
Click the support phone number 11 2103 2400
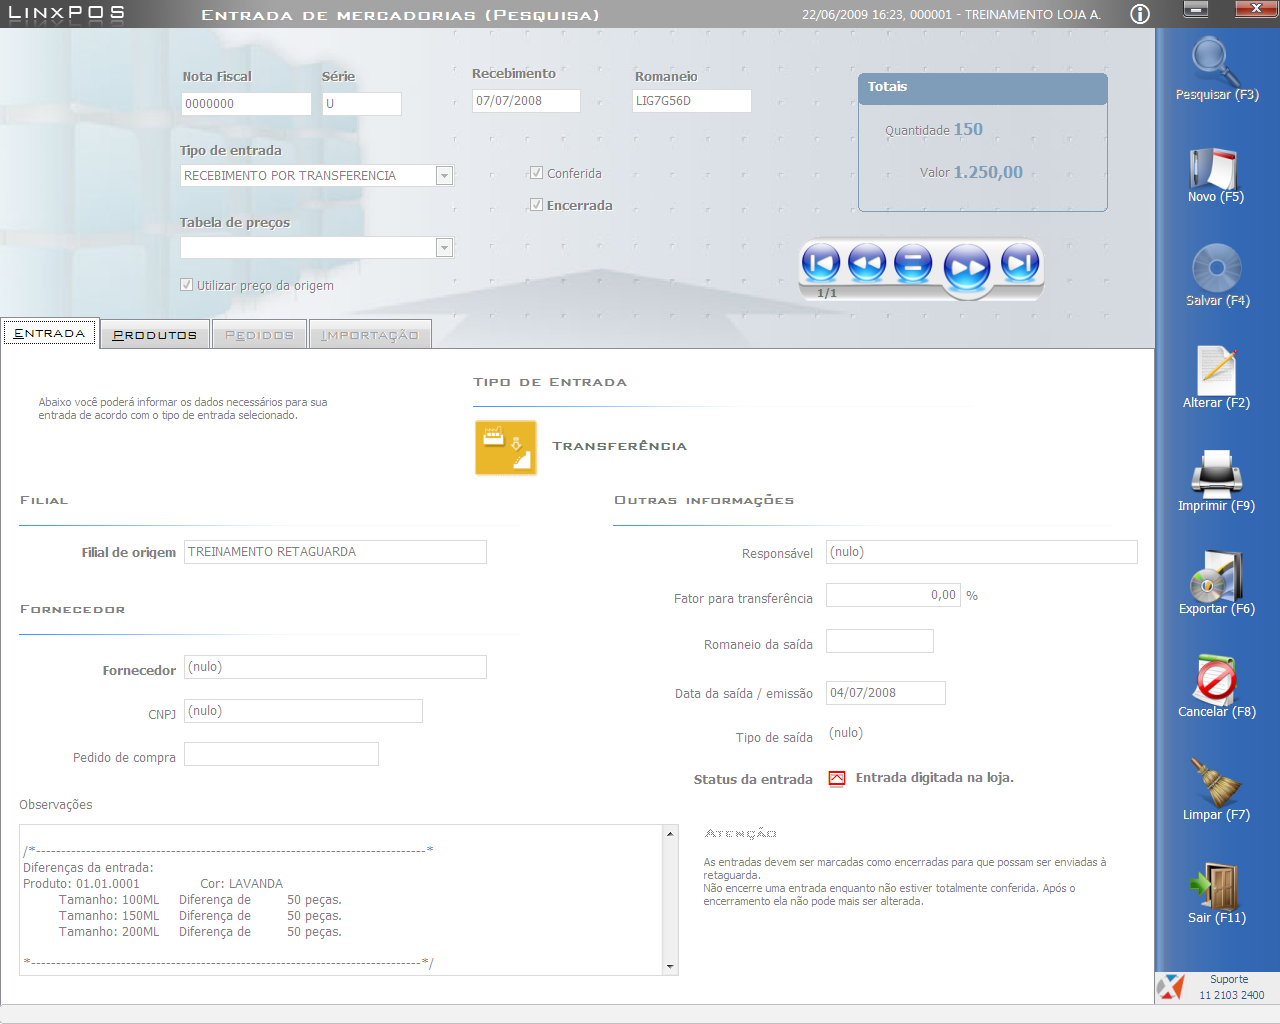click(x=1232, y=995)
